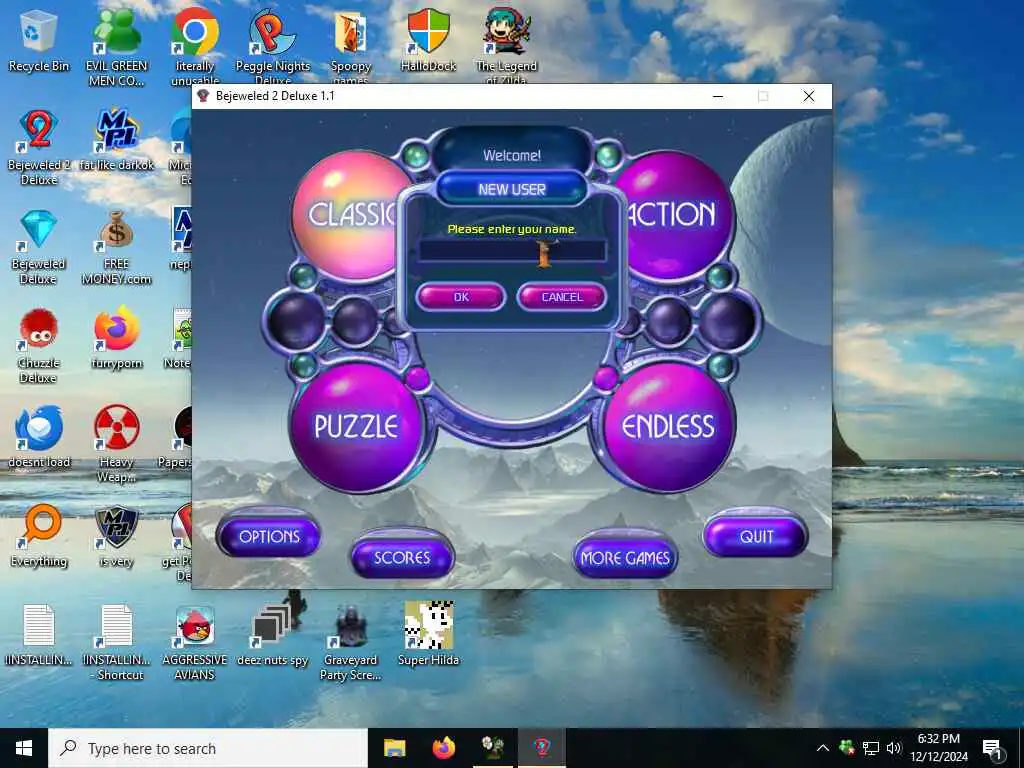Image resolution: width=1024 pixels, height=768 pixels.
Task: Open File Explorer from the taskbar
Action: (394, 748)
